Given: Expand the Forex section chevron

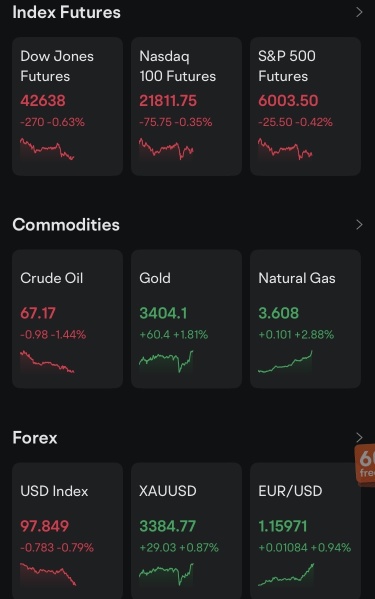Looking at the screenshot, I should (x=359, y=437).
